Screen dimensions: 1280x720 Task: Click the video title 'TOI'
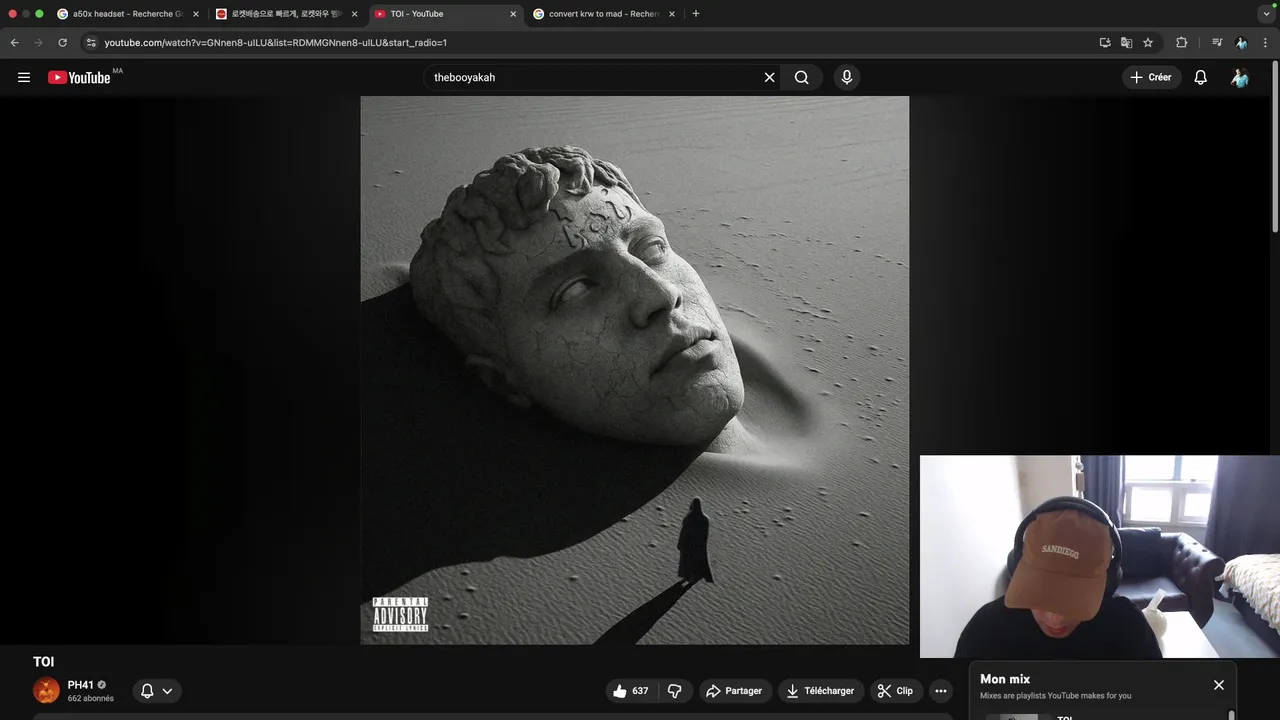43,662
